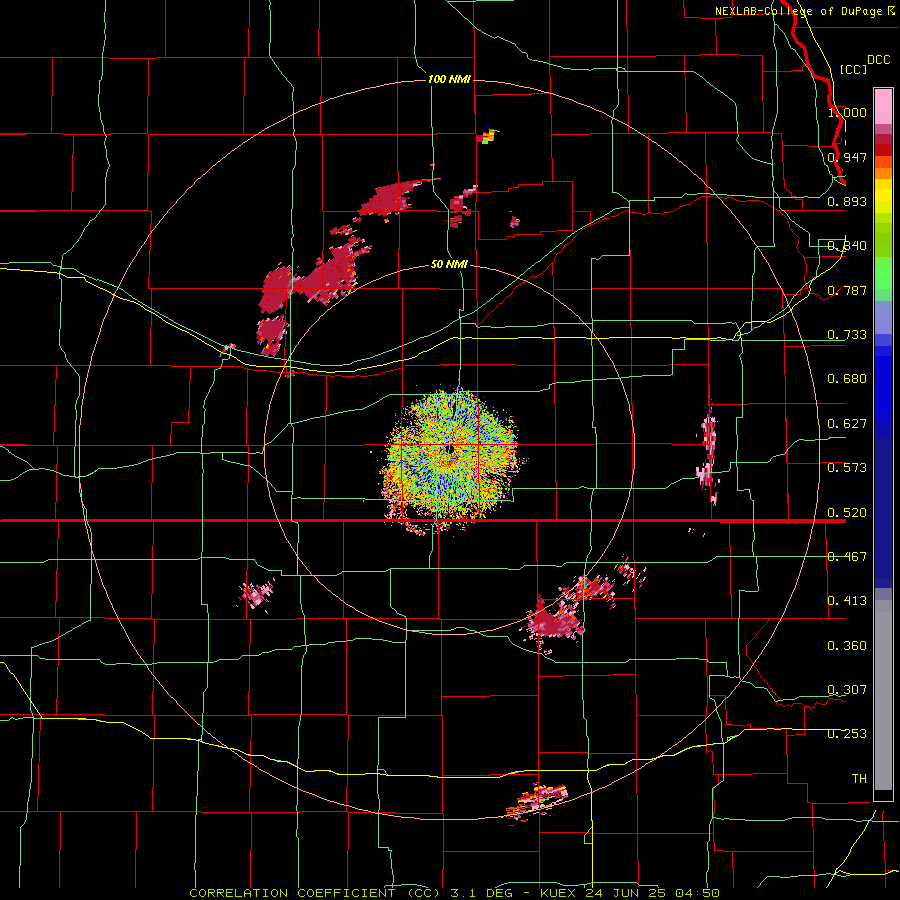
Task: Click the 0.253 color scale value
Action: [847, 734]
